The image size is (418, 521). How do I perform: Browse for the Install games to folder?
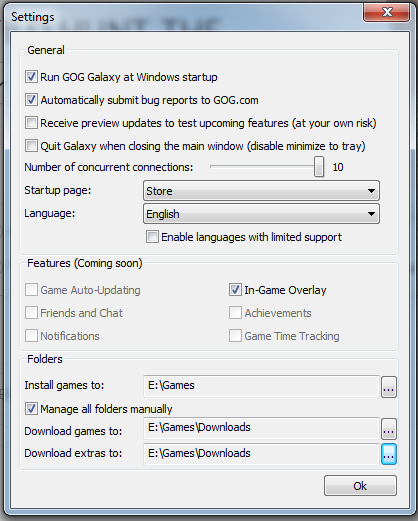pyautogui.click(x=389, y=387)
